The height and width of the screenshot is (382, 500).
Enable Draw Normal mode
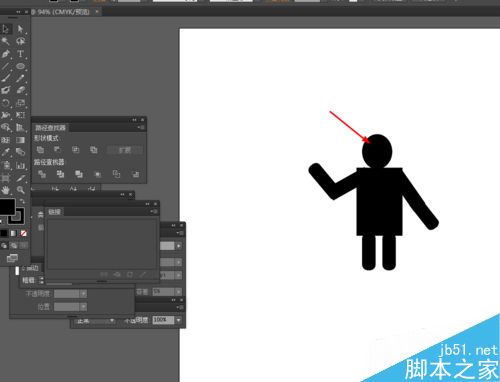pyautogui.click(x=4, y=246)
